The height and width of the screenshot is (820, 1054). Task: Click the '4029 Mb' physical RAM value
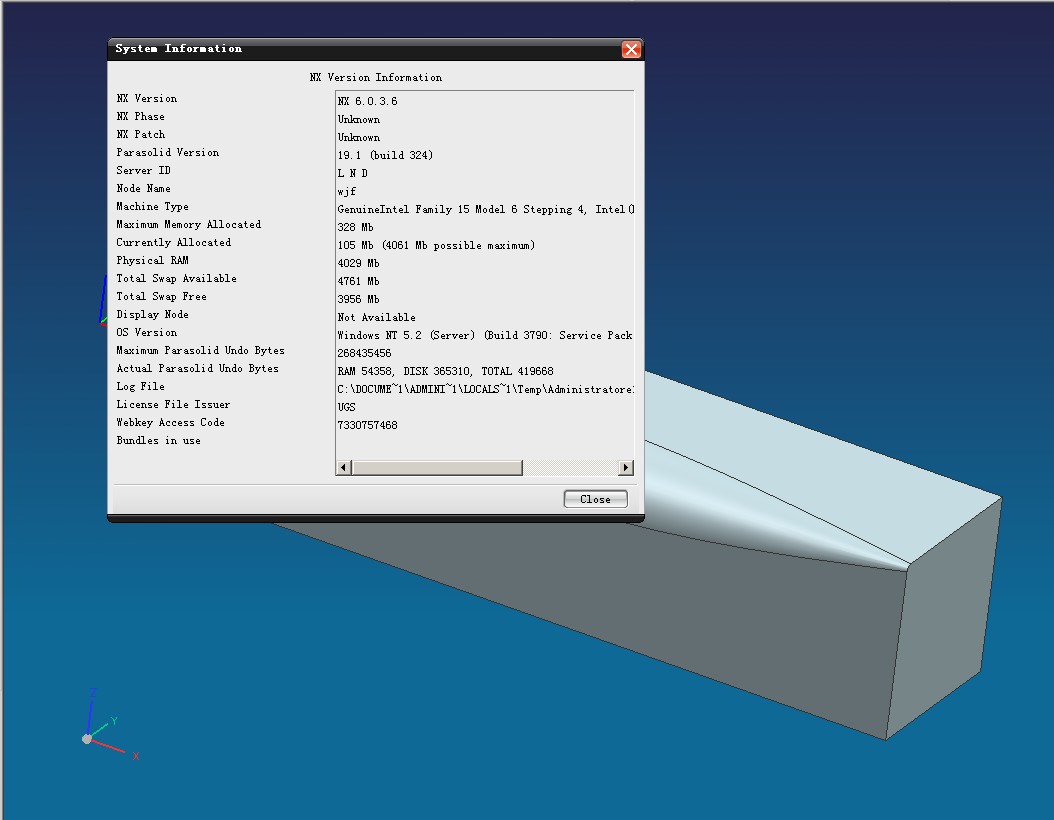point(358,263)
